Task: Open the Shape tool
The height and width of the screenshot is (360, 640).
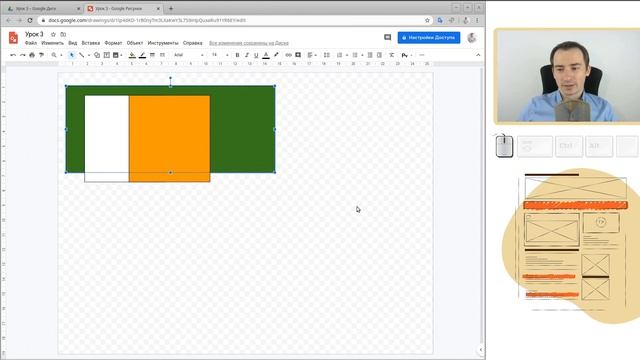Action: click(97, 55)
